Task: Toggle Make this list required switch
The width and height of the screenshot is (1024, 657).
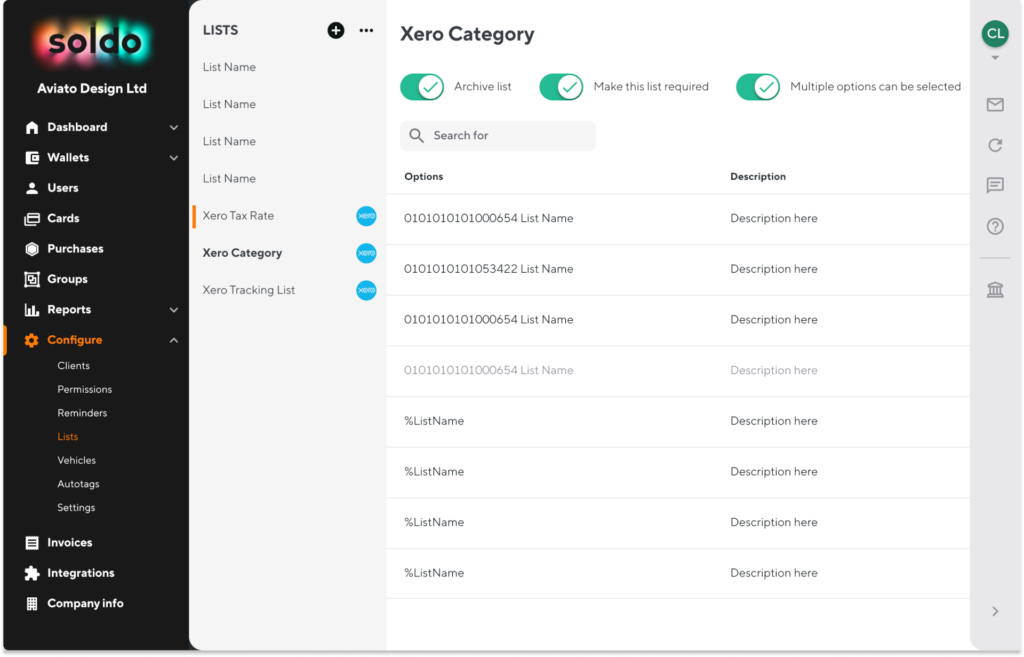Action: tap(561, 86)
